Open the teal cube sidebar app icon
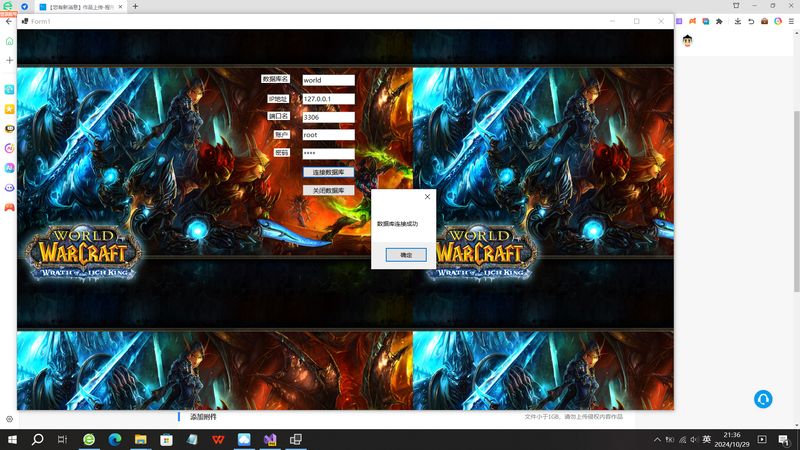Viewport: 800px width, 450px height. pos(9,89)
